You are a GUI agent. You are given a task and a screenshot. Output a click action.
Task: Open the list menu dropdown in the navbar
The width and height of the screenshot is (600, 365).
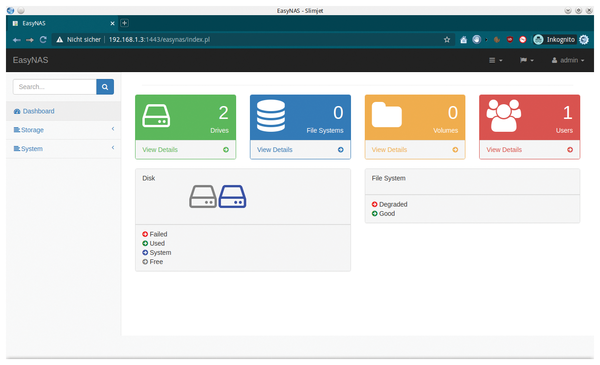(496, 60)
